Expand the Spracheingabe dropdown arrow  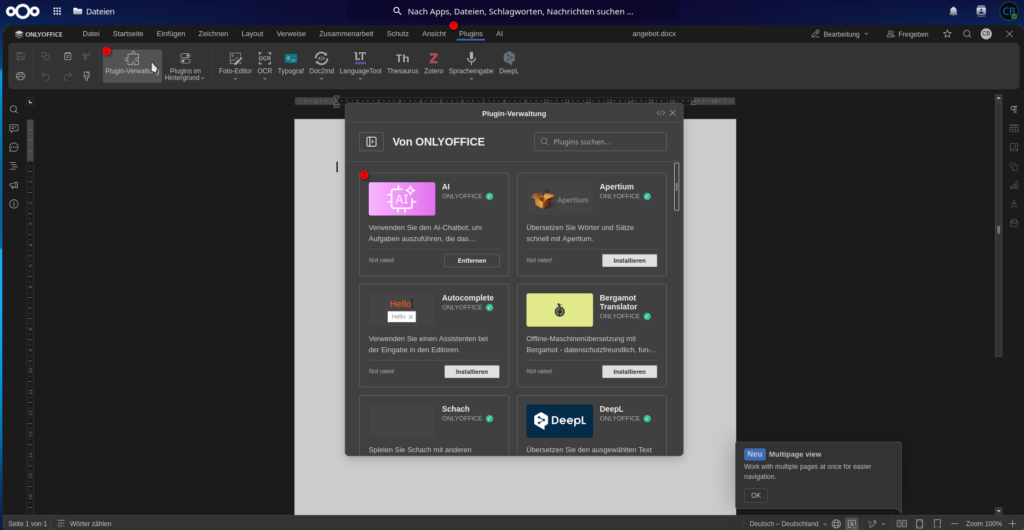[x=471, y=79]
